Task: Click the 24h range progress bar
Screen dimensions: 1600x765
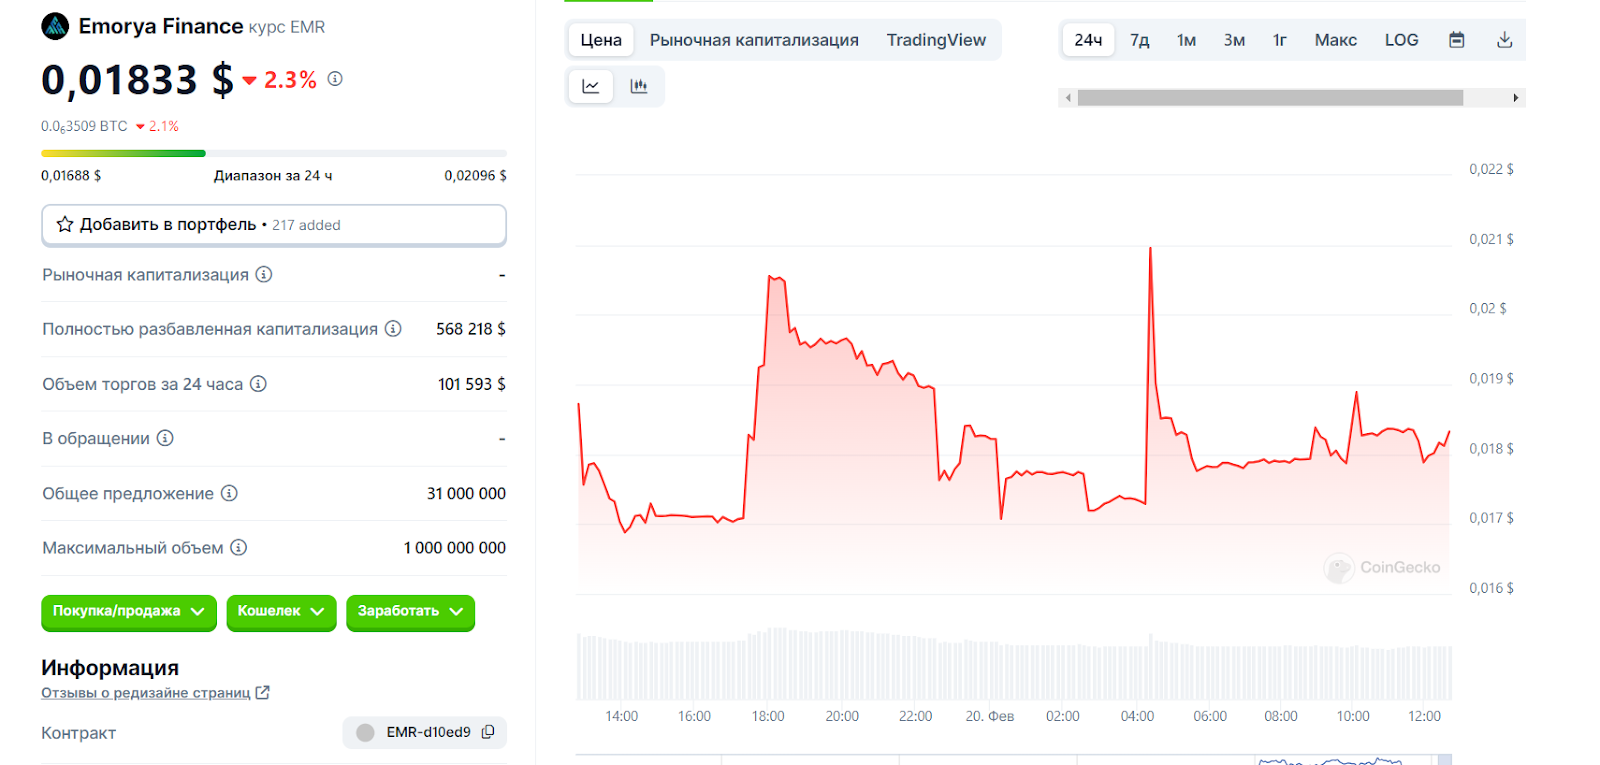Action: 273,153
